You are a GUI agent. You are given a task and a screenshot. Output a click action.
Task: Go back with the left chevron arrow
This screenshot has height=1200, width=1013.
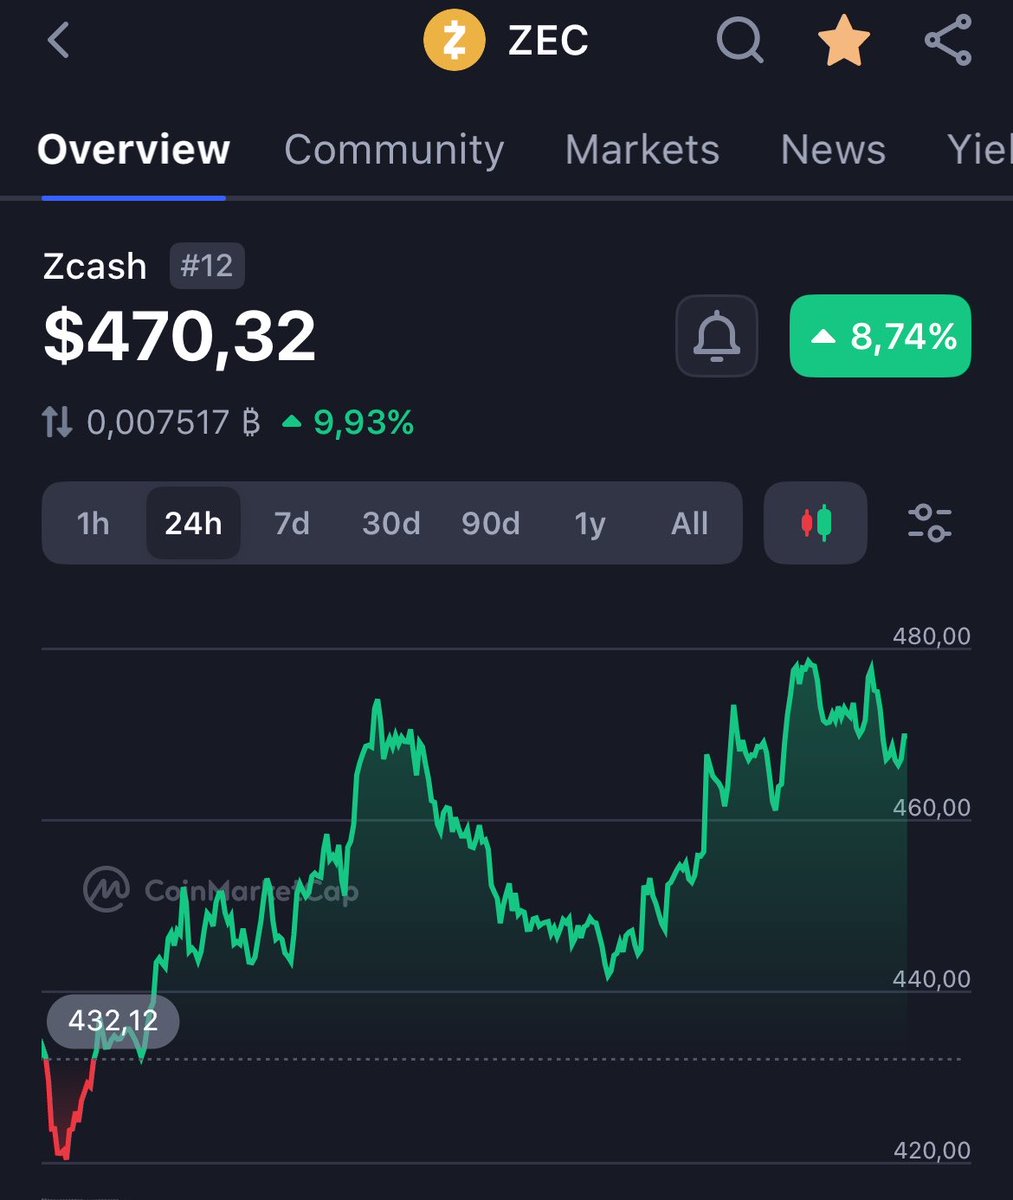pyautogui.click(x=58, y=41)
